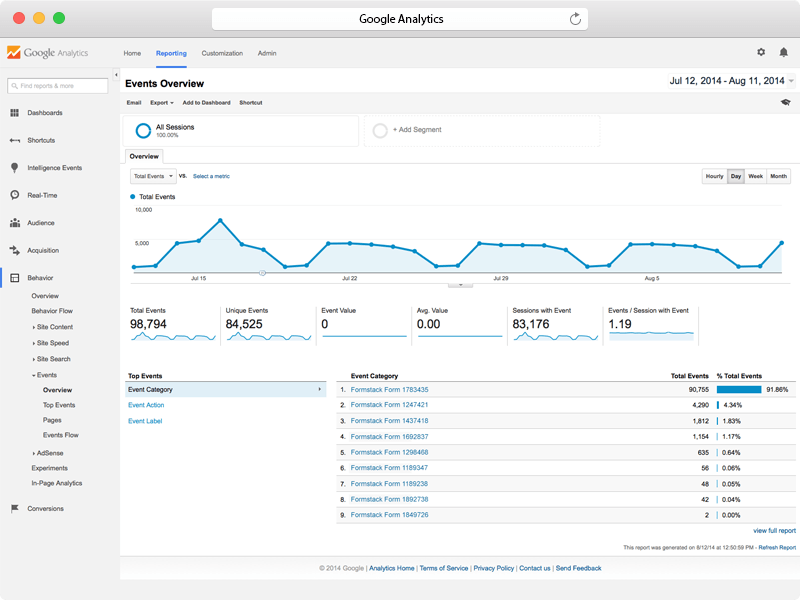The image size is (800, 600).
Task: Open the date range picker dropdown
Action: [x=791, y=81]
